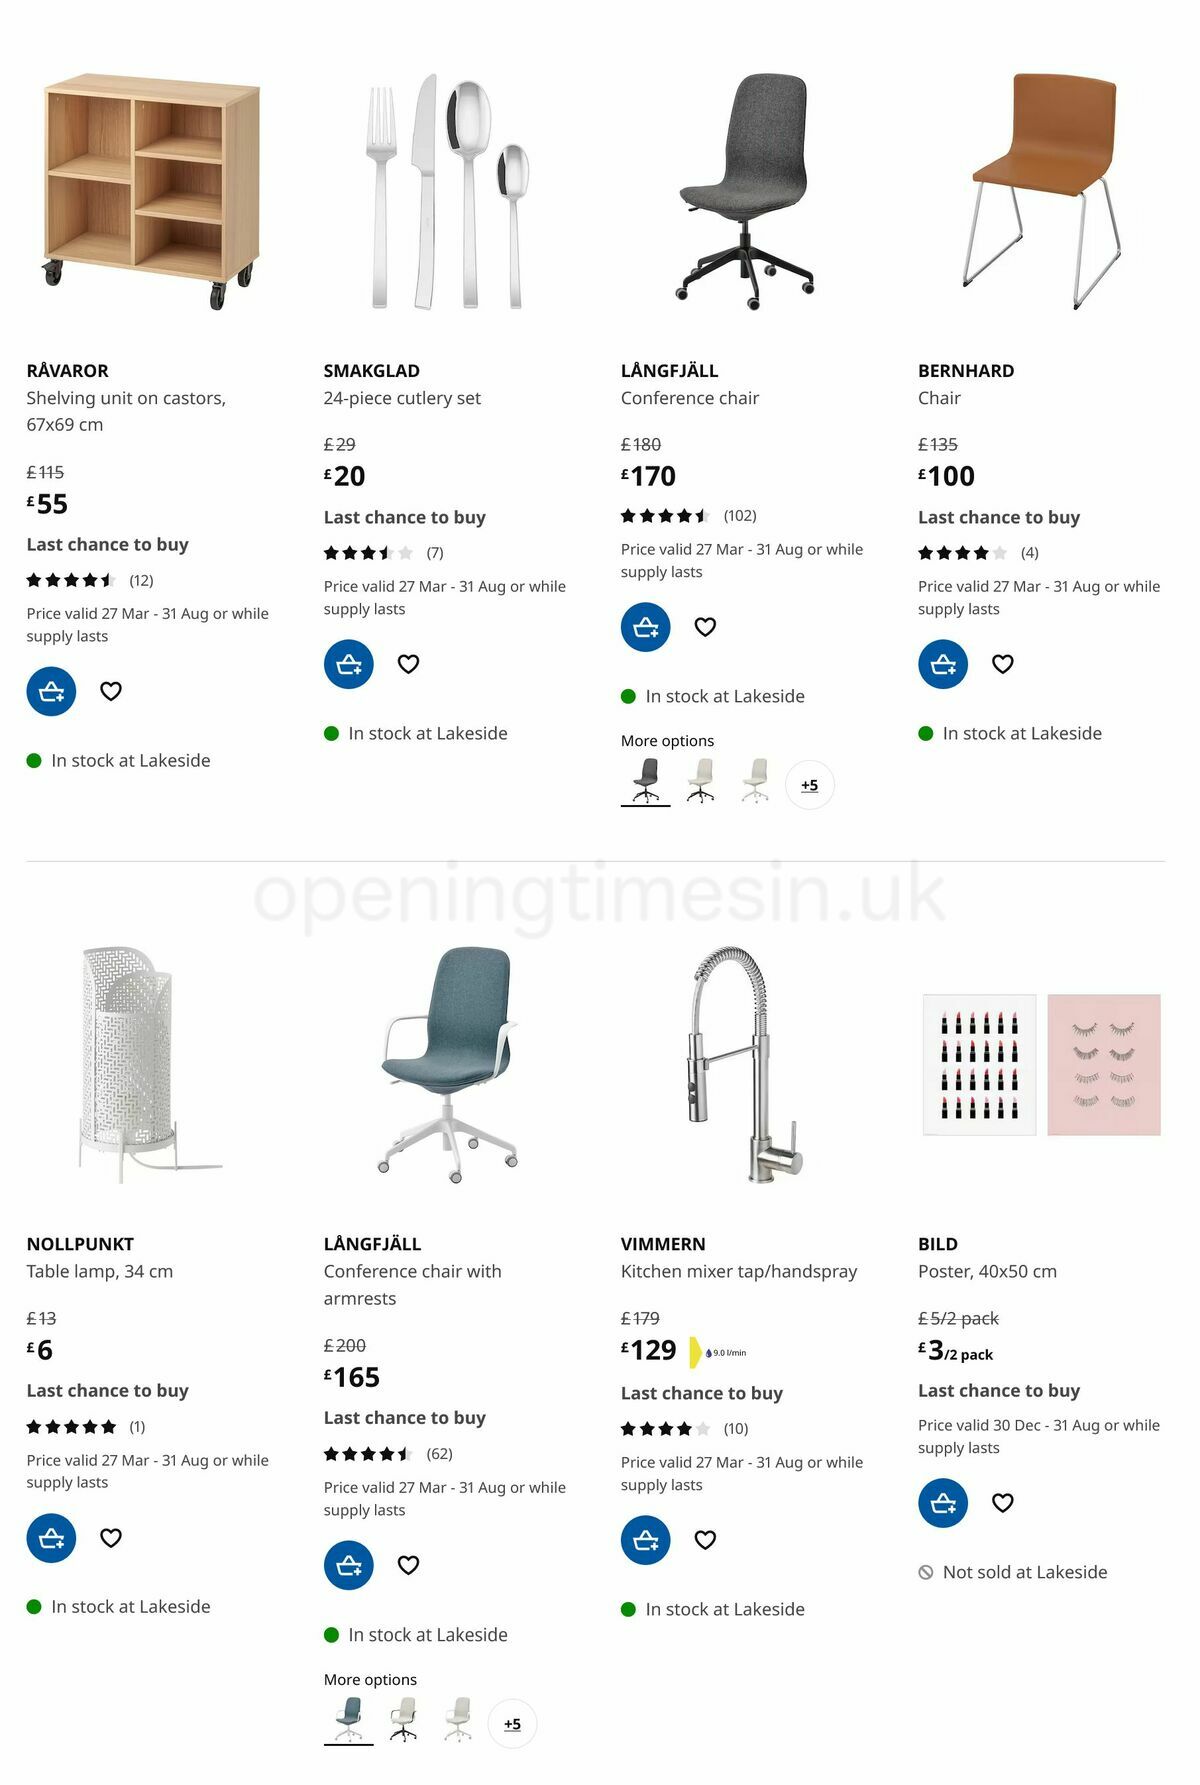Add the RÅVAROR shelving unit to cart
This screenshot has width=1200, height=1785.
click(x=50, y=690)
